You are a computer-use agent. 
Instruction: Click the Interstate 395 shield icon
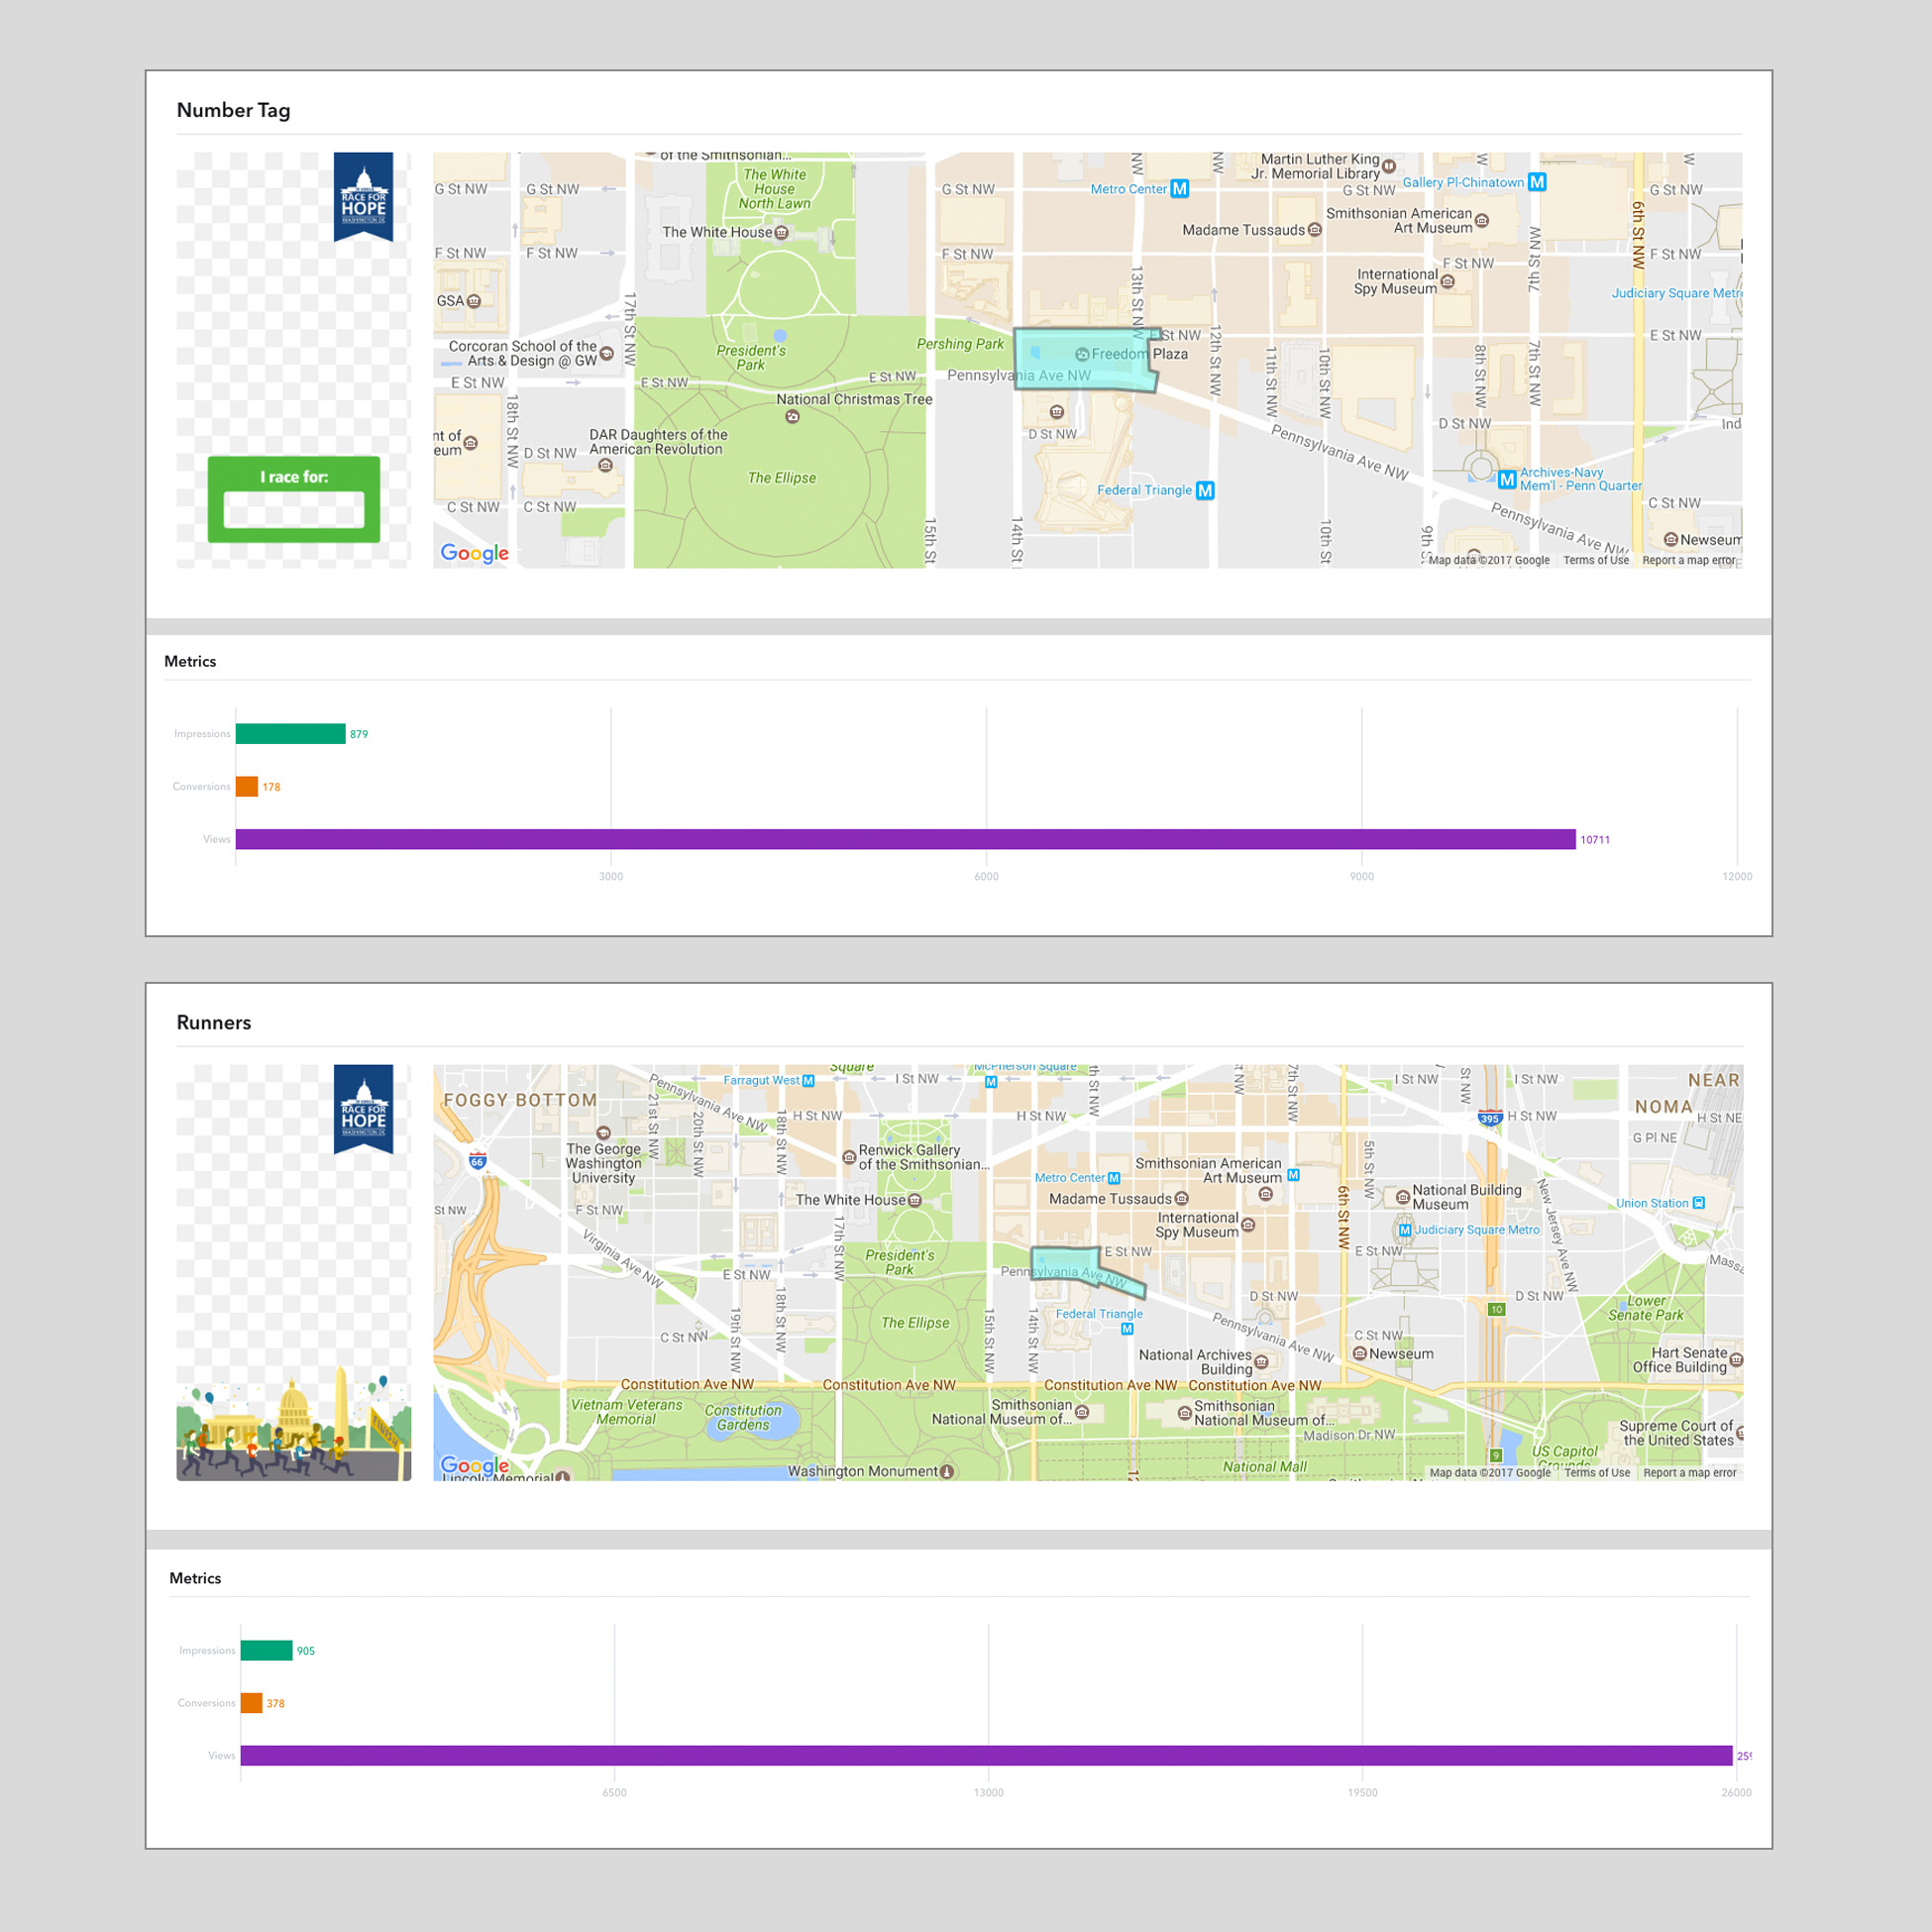pos(1490,1119)
